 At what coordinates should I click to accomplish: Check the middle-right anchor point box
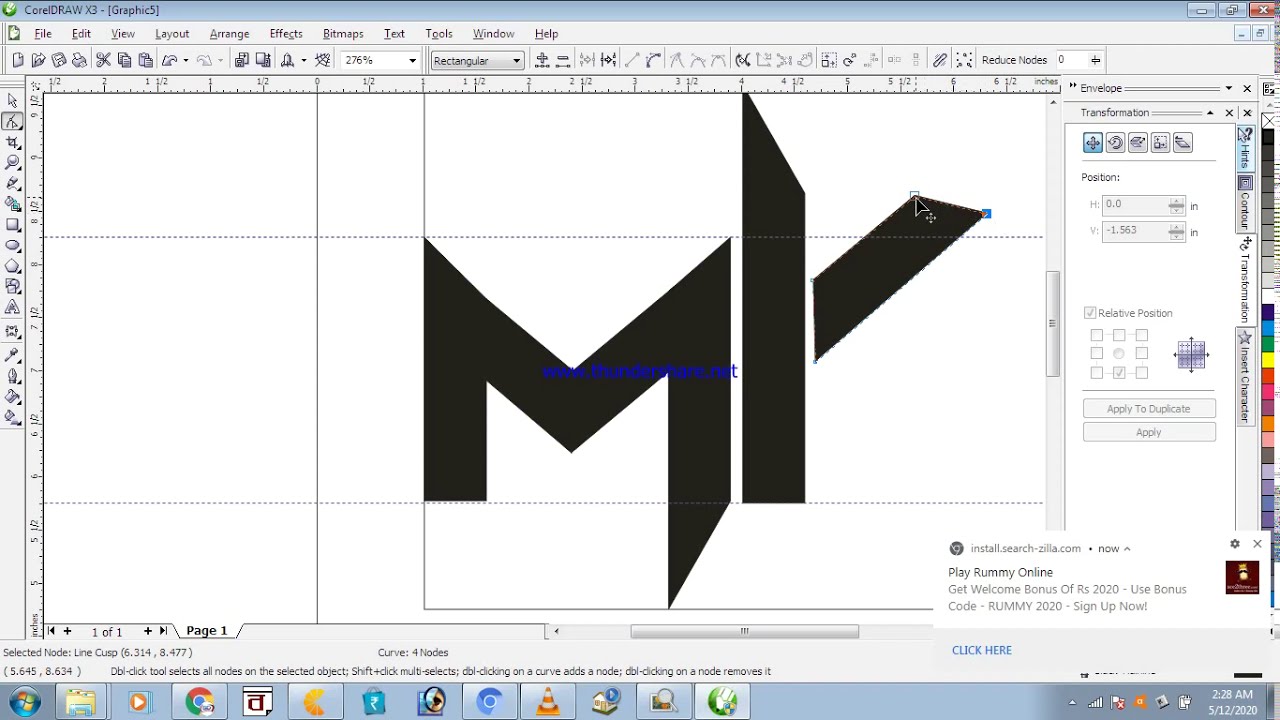(1141, 354)
